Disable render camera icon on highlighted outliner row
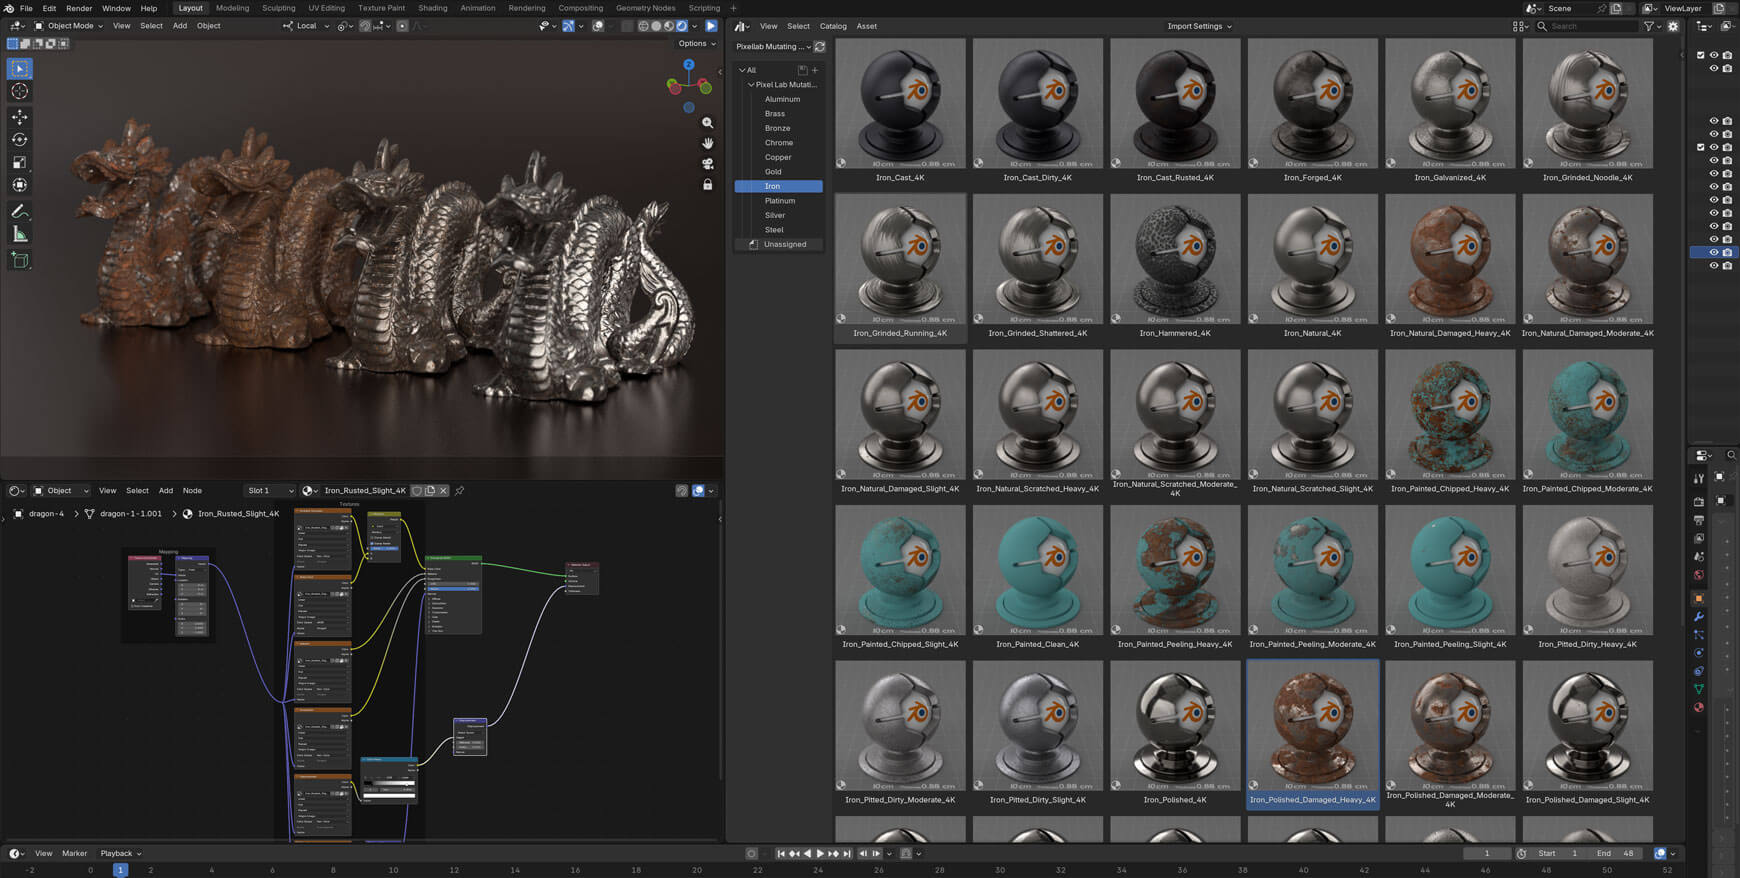 point(1727,253)
